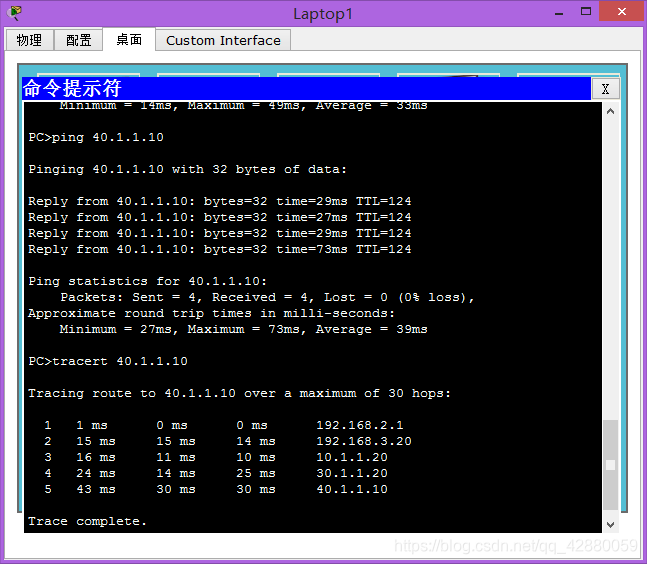Viewport: 647px width, 564px height.
Task: Close the 命令提示符 window with X button
Action: (x=605, y=89)
